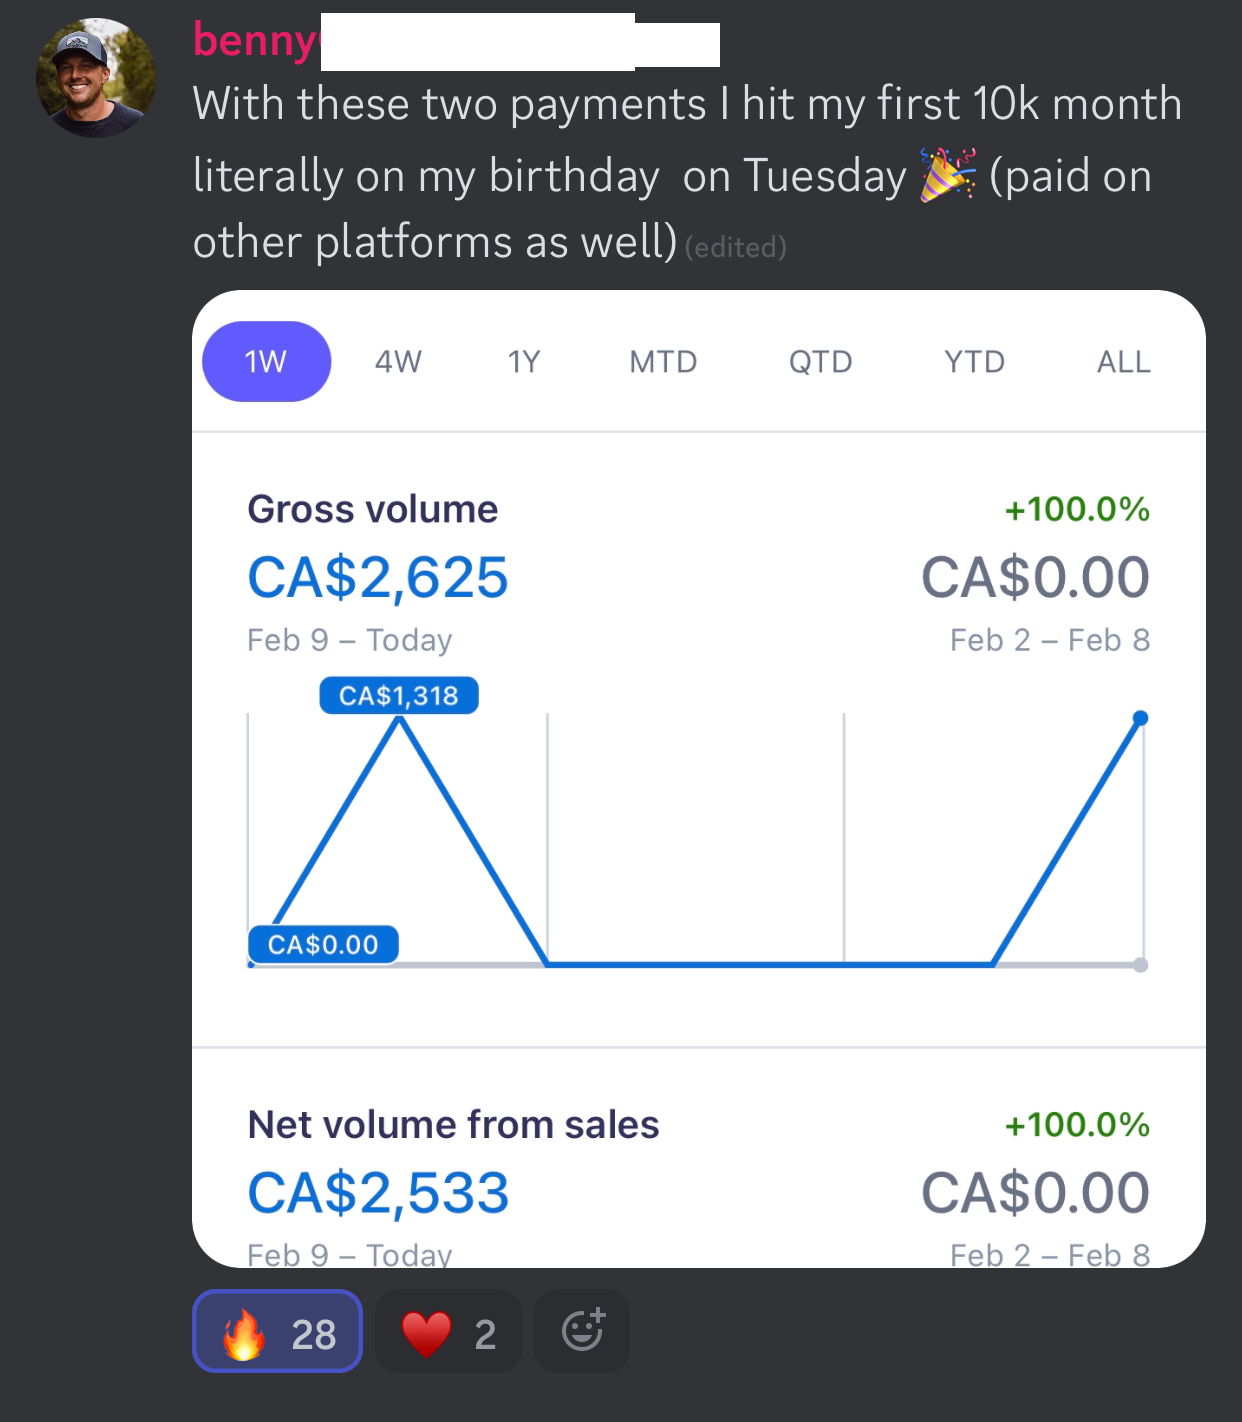Switch to the 1Y time range
This screenshot has width=1242, height=1422.
524,361
